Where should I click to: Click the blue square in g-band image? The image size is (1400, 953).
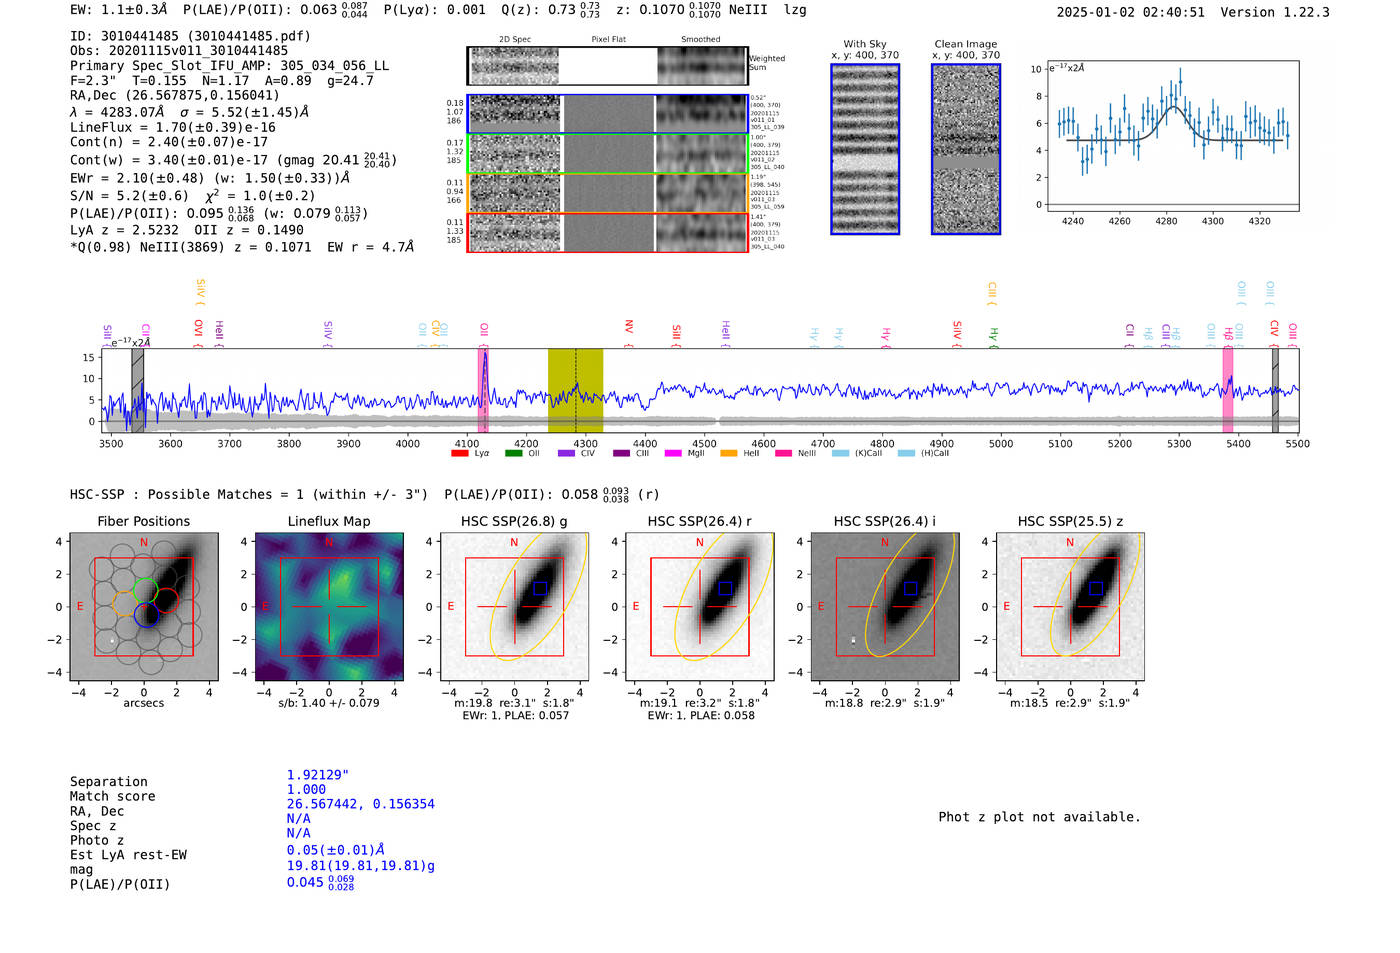[540, 588]
